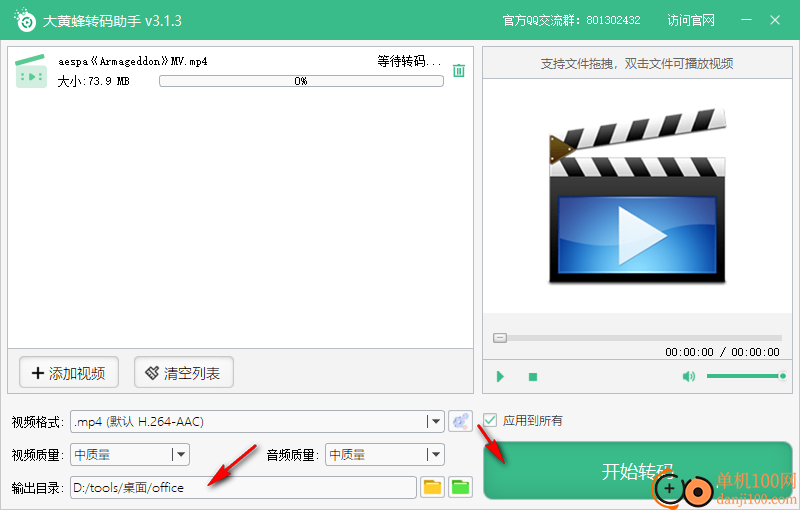
Task: Click the 清空列表 button
Action: click(184, 373)
